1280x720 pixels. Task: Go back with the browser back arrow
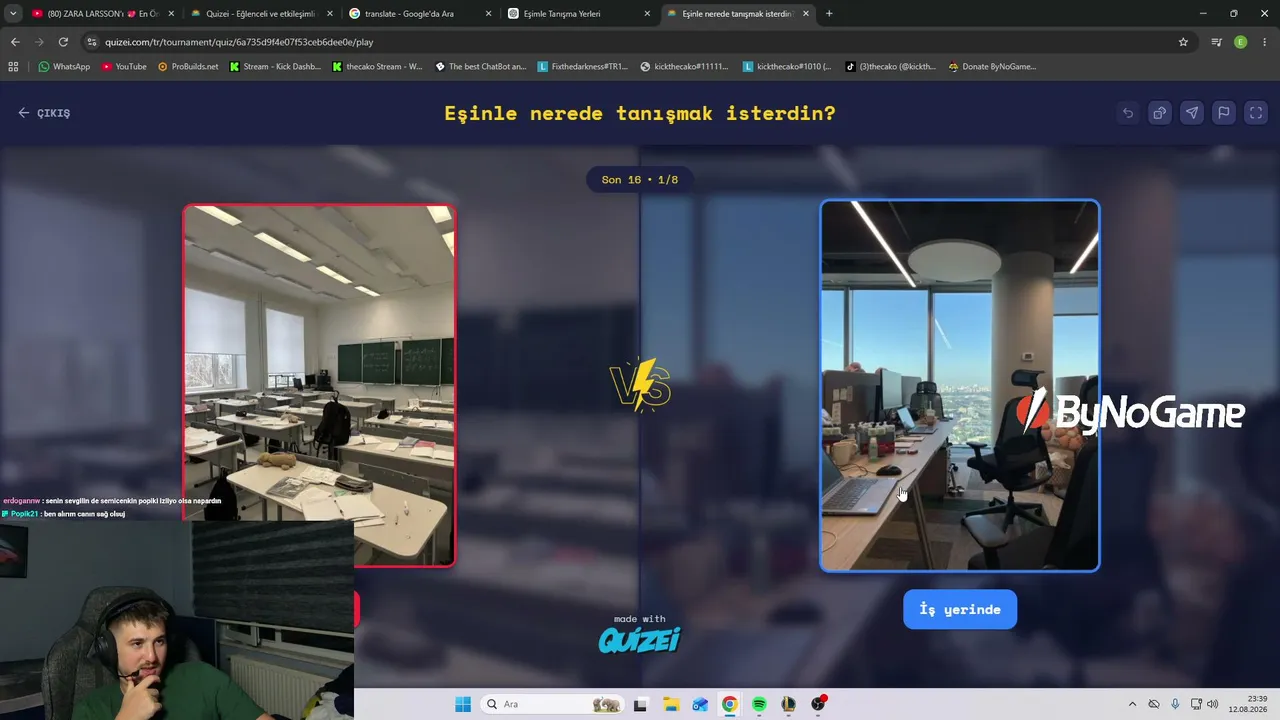[15, 42]
